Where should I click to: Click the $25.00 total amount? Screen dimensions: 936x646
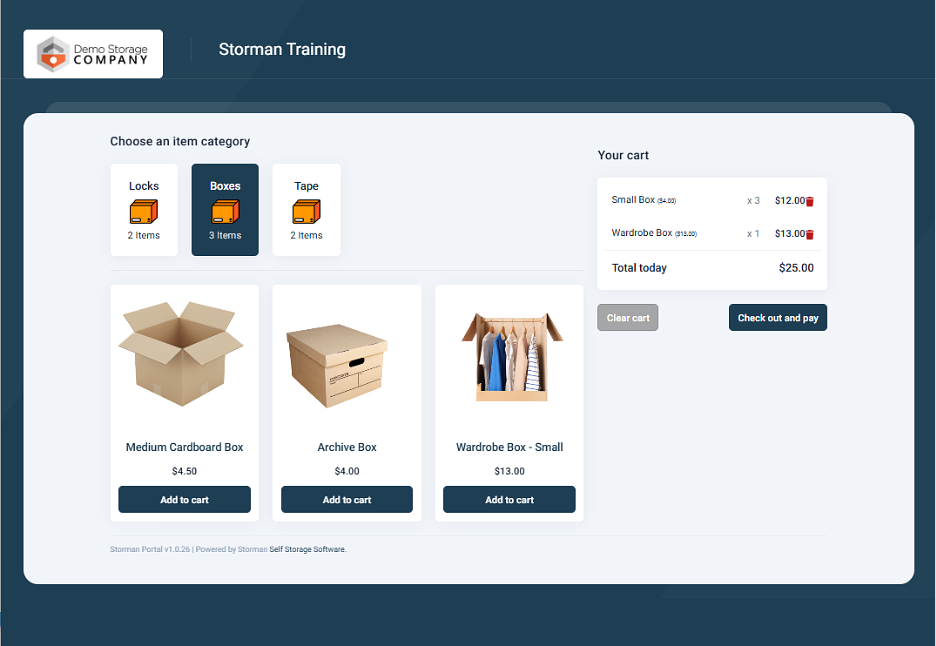796,268
